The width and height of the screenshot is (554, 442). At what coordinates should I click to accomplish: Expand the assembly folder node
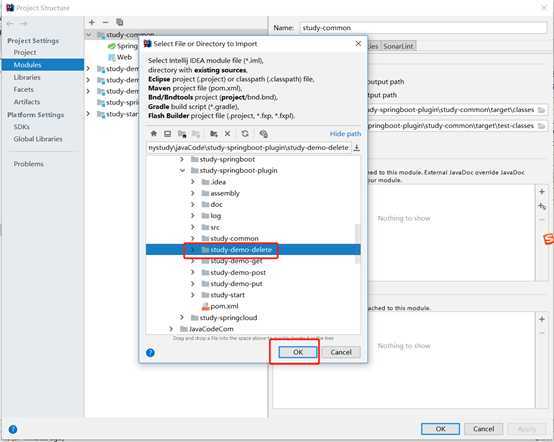point(193,193)
